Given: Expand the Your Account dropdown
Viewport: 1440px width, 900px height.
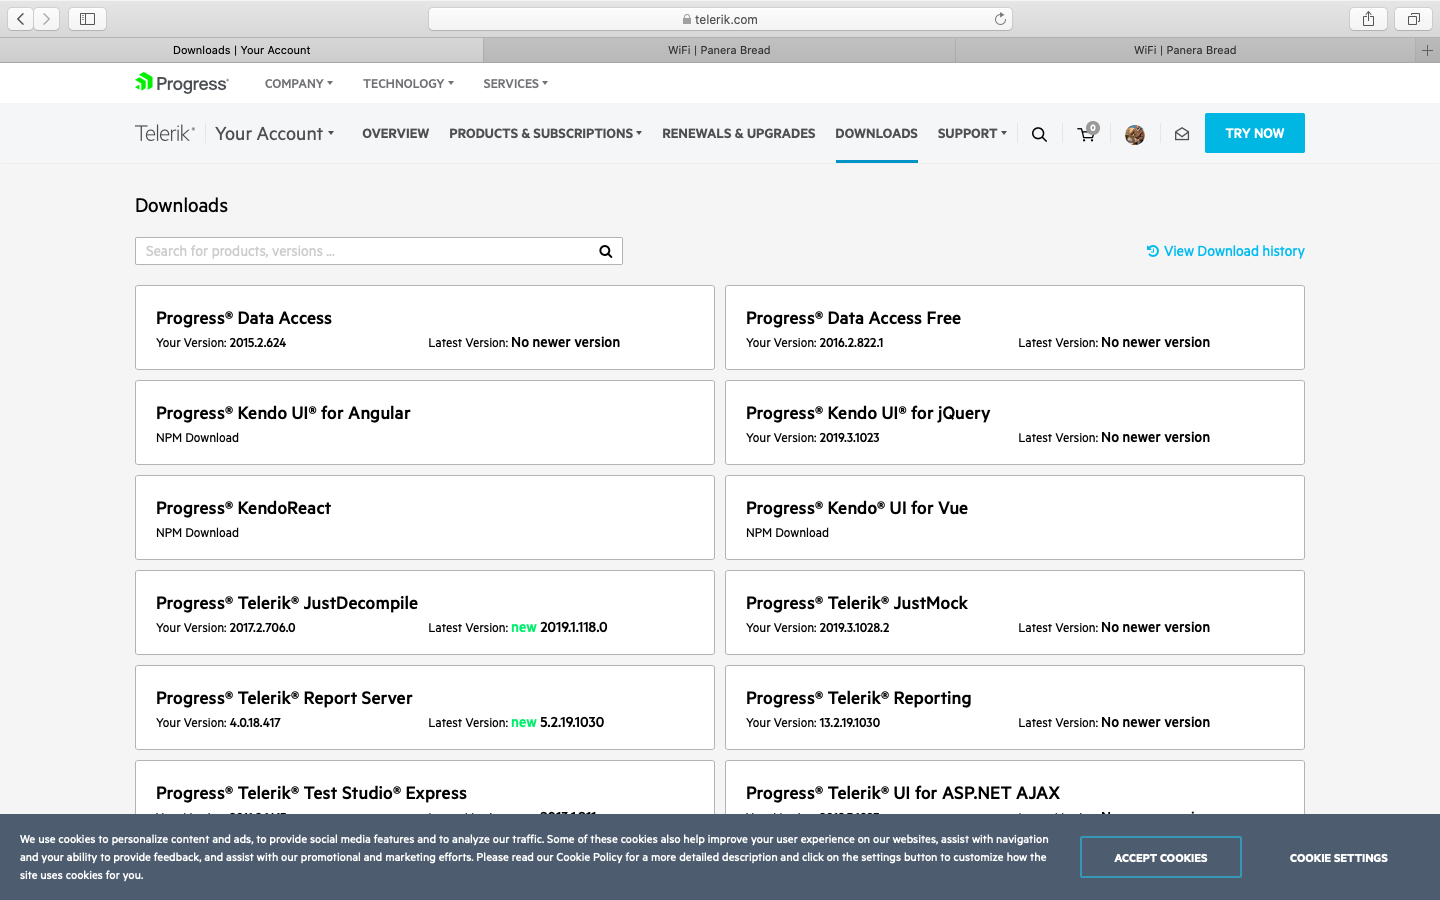Looking at the screenshot, I should [274, 134].
